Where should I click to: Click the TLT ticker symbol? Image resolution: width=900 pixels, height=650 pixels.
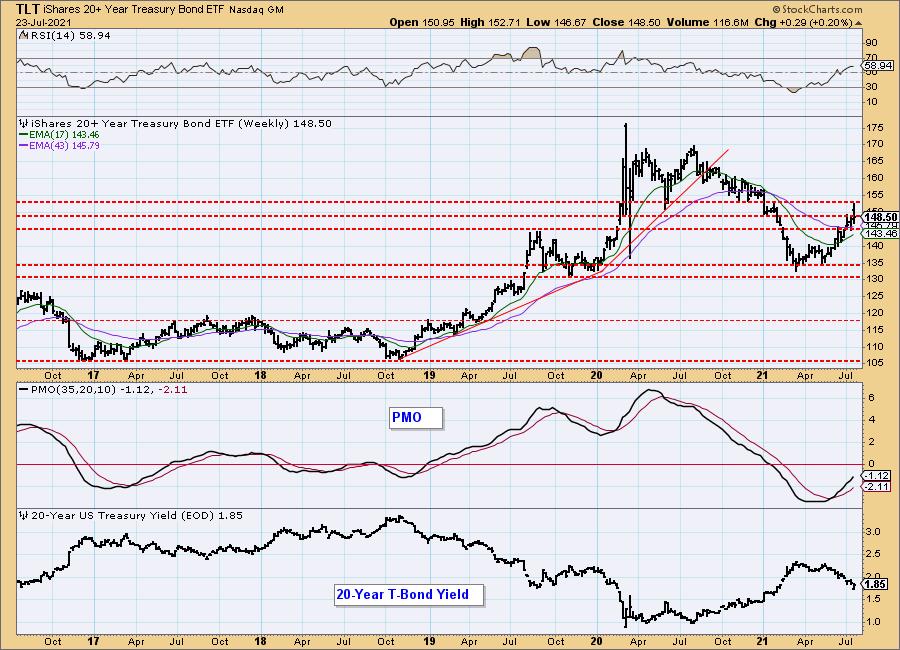pyautogui.click(x=27, y=9)
